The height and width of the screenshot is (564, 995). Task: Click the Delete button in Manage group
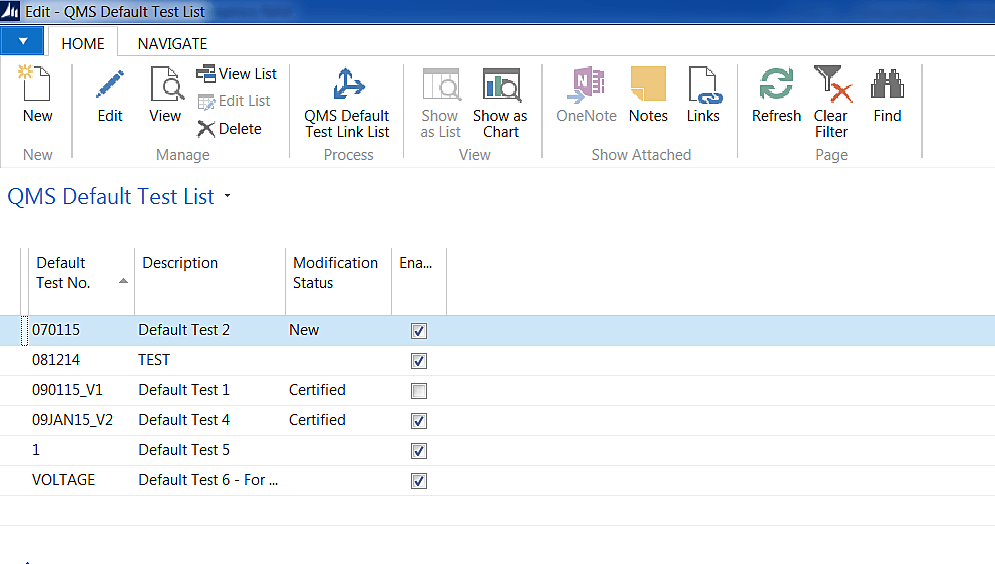pyautogui.click(x=229, y=129)
